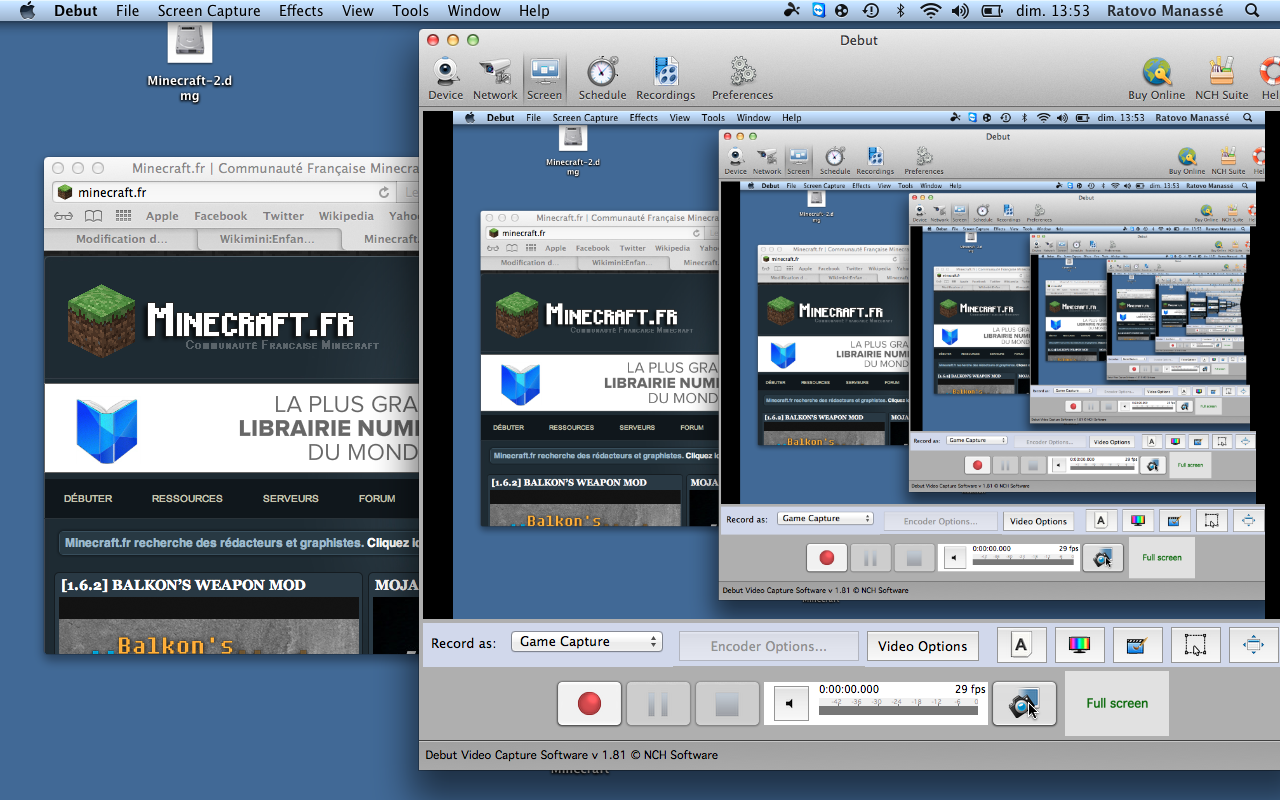The width and height of the screenshot is (1280, 800).
Task: Choose the capture selection rectangle tool
Action: [x=1195, y=645]
